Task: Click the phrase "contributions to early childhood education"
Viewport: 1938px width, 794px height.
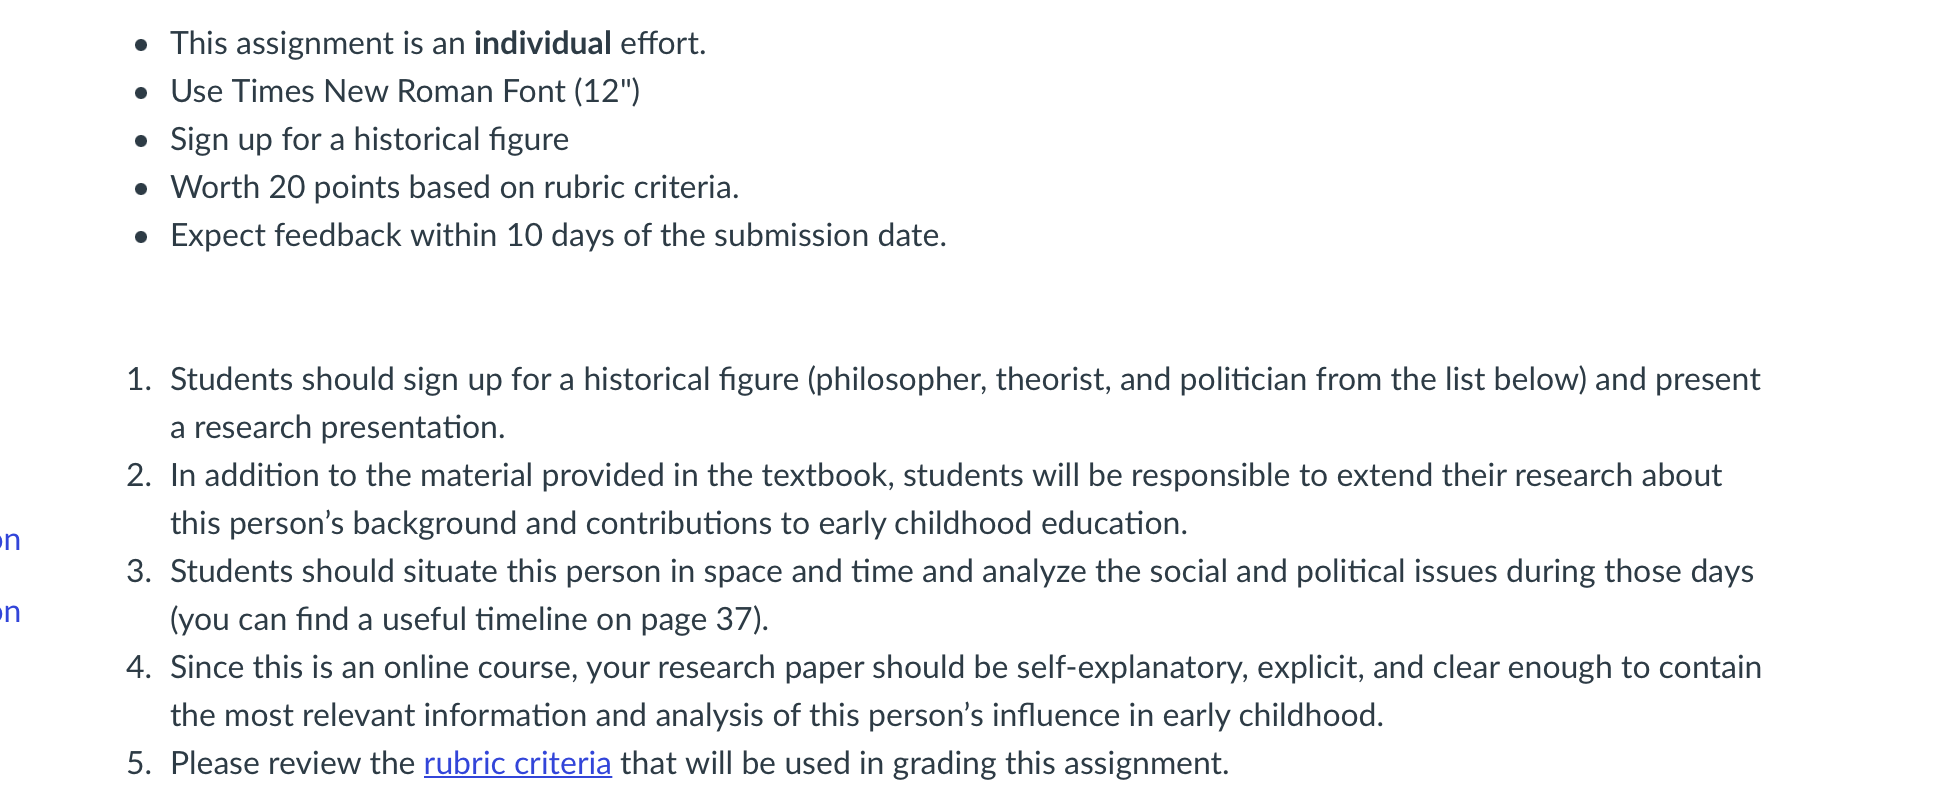Action: (884, 523)
